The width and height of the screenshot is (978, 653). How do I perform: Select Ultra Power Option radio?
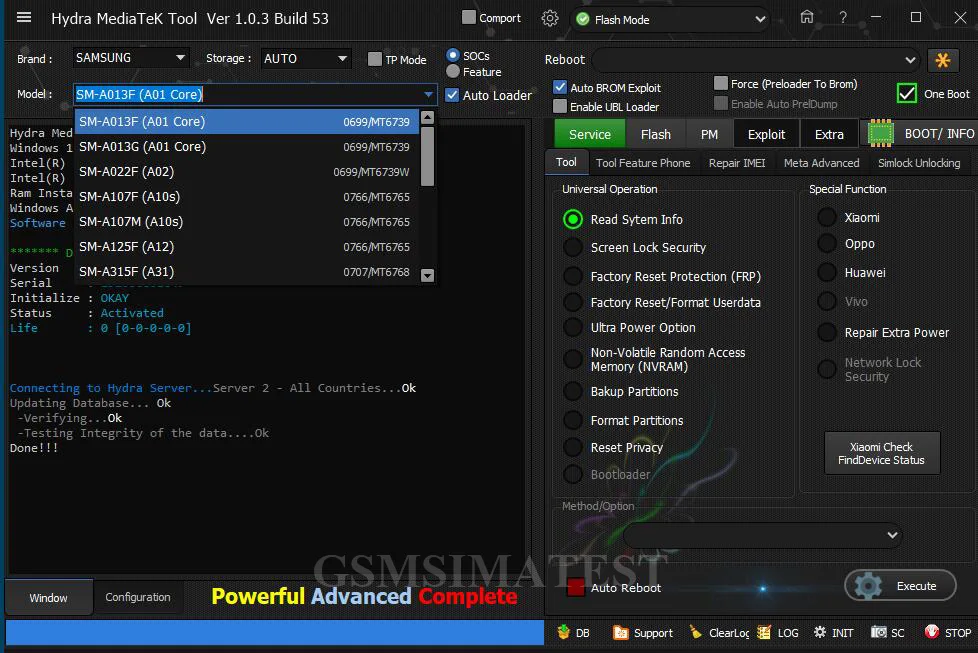[573, 327]
